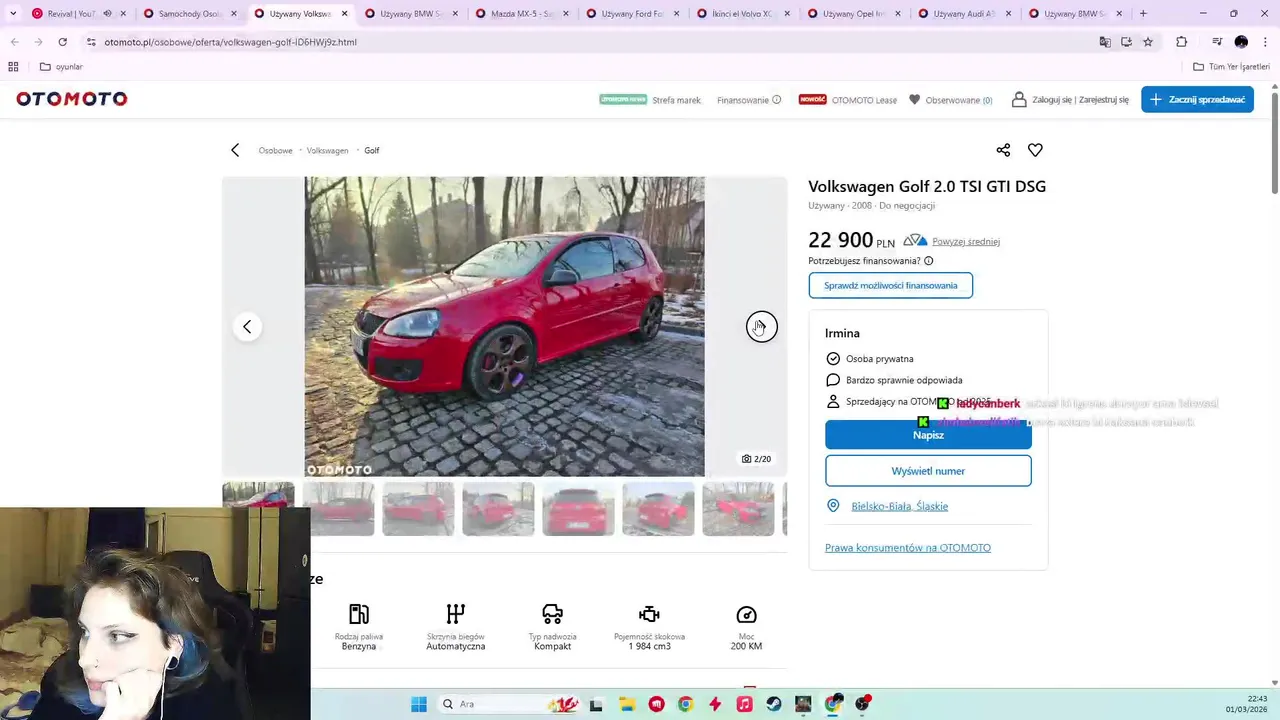Open Windows Start menu
Image resolution: width=1280 pixels, height=720 pixels.
pyautogui.click(x=419, y=704)
